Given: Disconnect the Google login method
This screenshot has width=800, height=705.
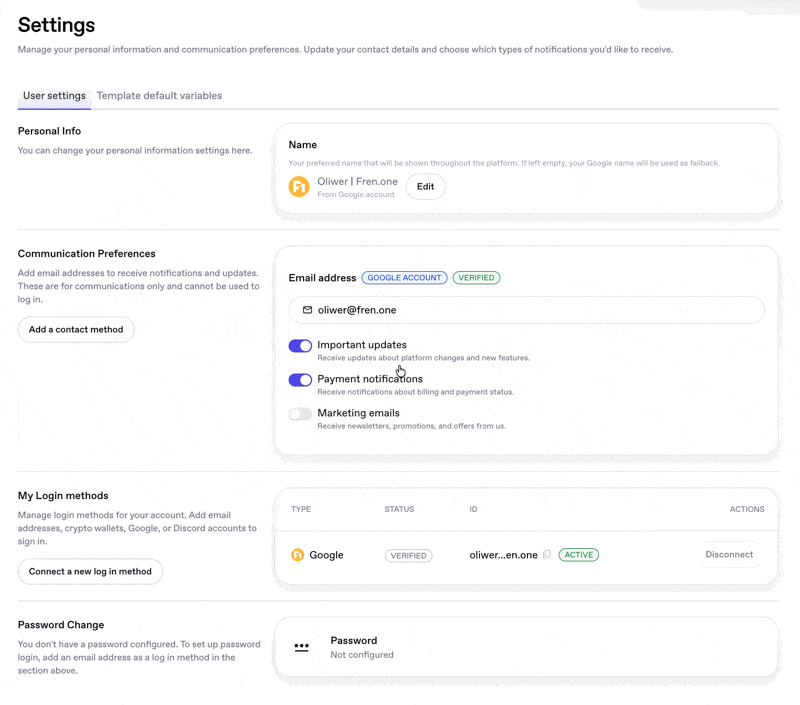Looking at the screenshot, I should tap(729, 555).
